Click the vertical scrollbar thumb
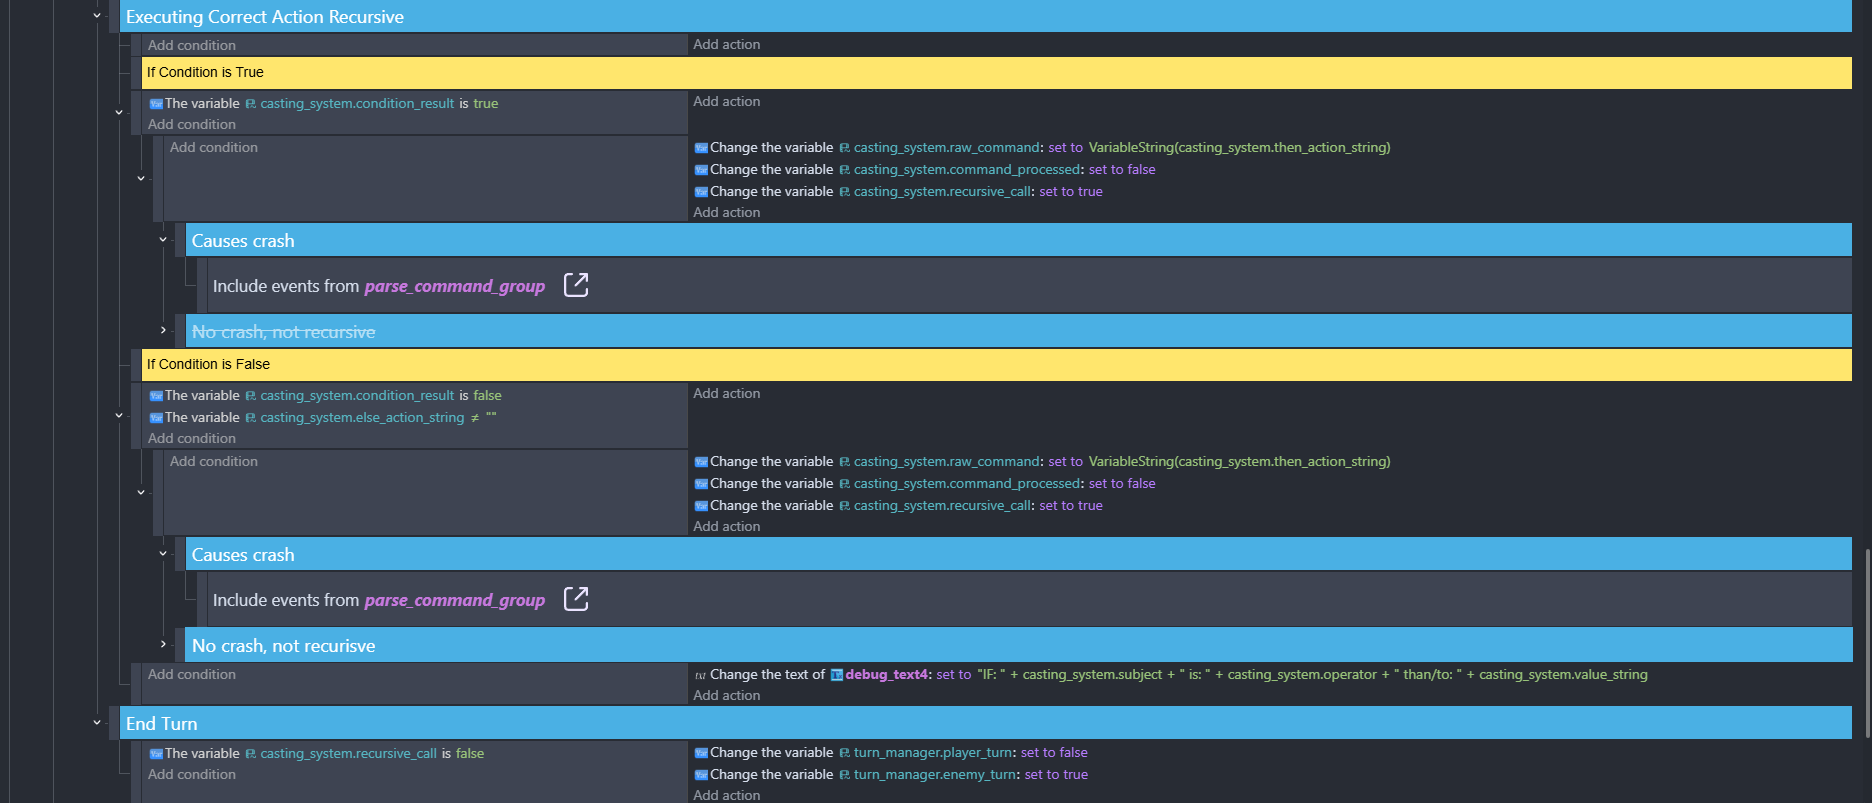The image size is (1872, 803). [1866, 643]
